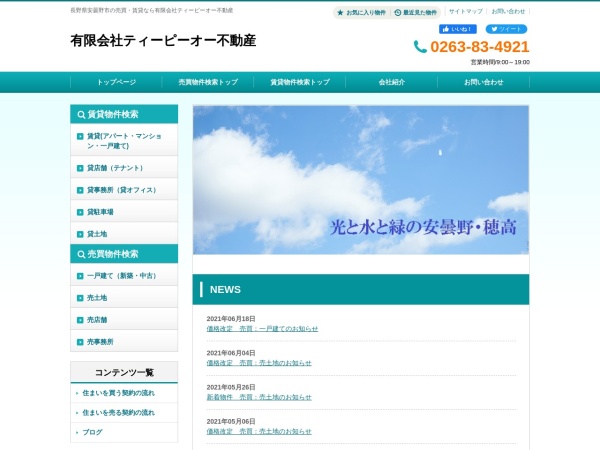Click magnifier icon beside 売買物件検索

coord(81,254)
